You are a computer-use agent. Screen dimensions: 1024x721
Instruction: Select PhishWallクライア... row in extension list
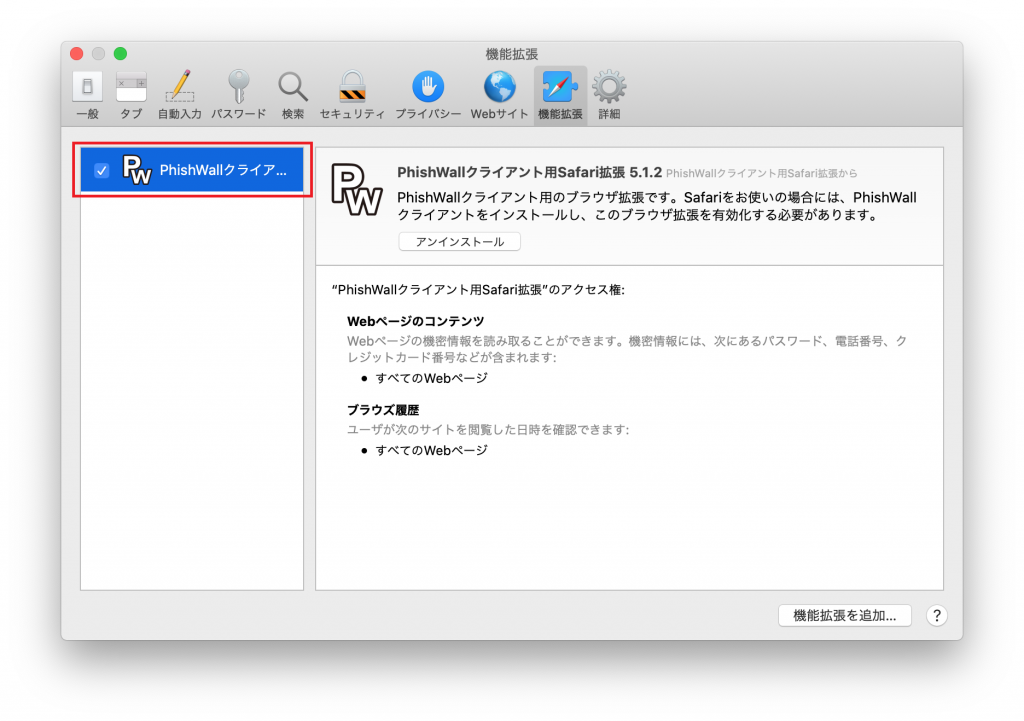click(x=192, y=170)
